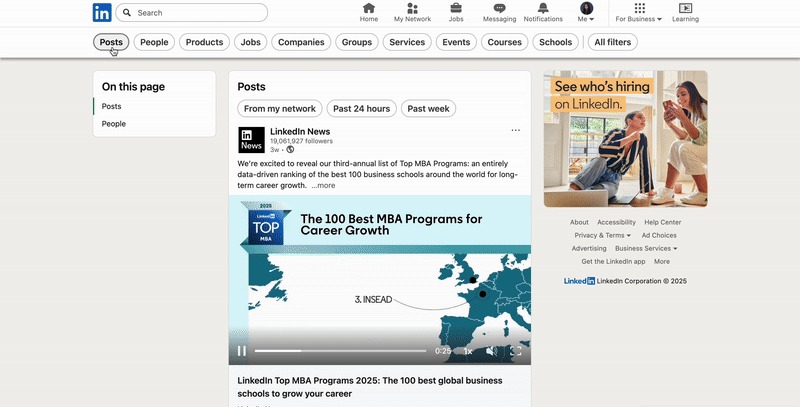Open the Learning icon in navbar
Image resolution: width=800 pixels, height=407 pixels.
point(685,9)
